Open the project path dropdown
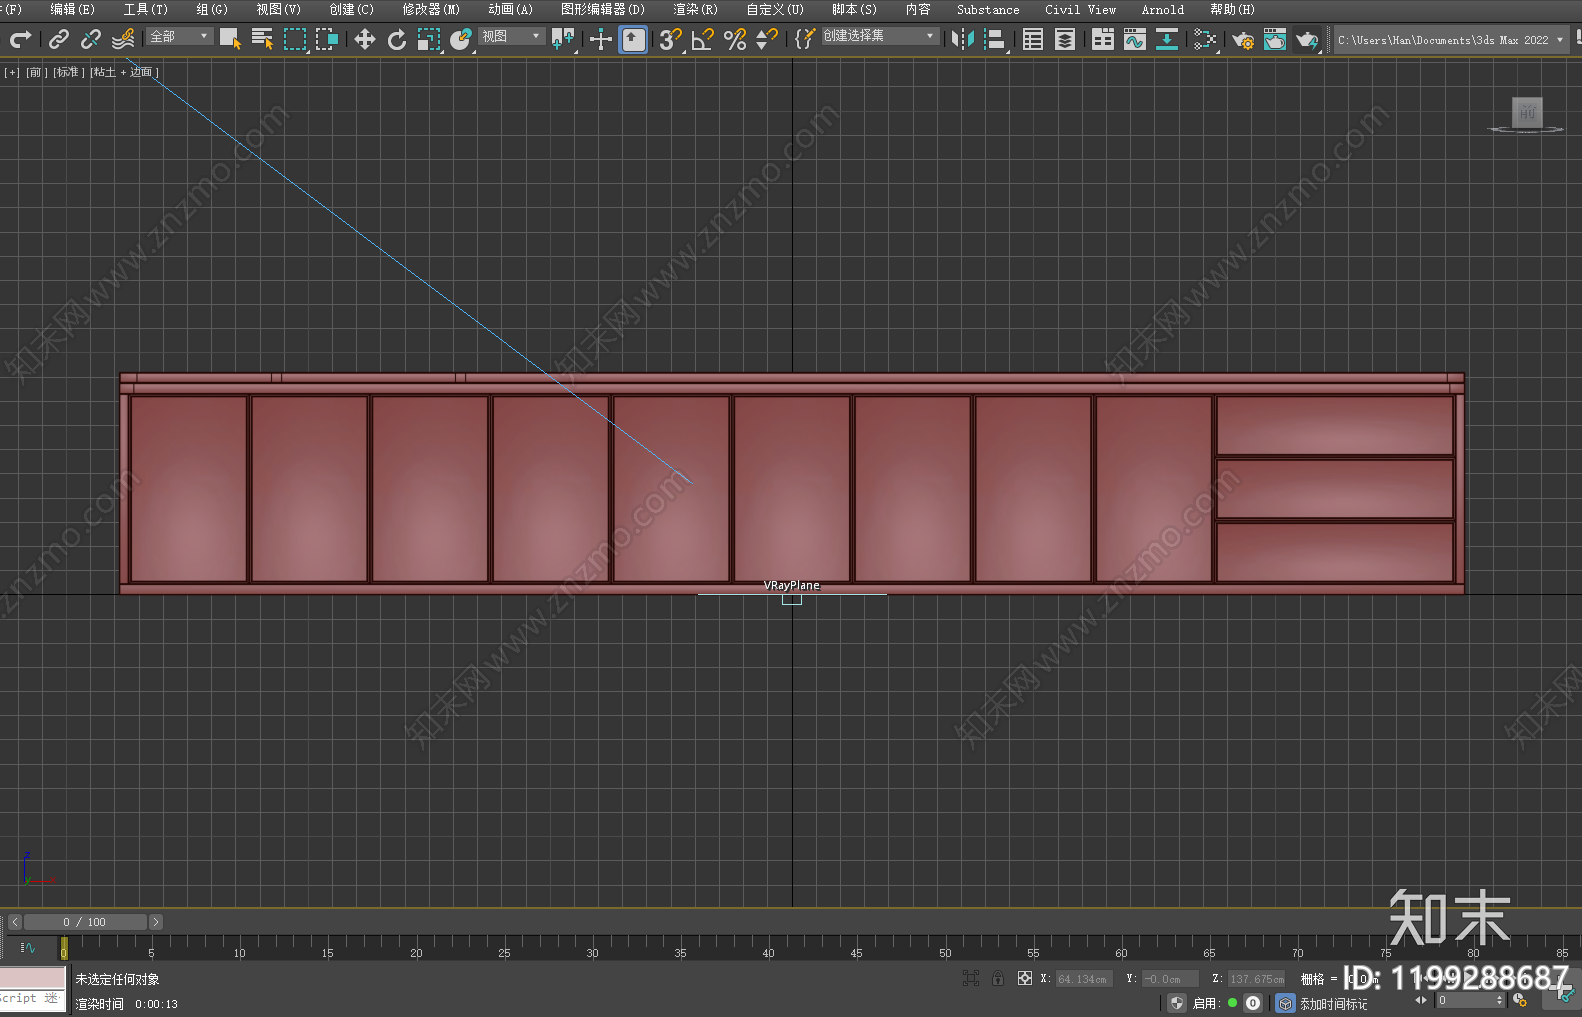This screenshot has height=1017, width=1582. click(x=1450, y=40)
